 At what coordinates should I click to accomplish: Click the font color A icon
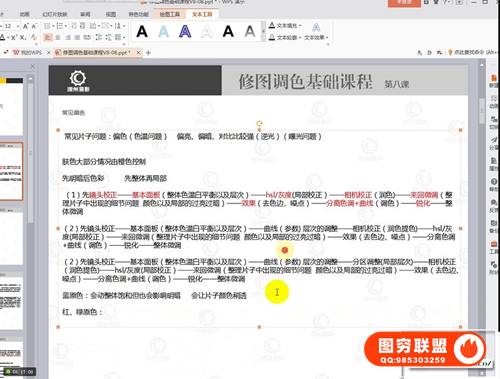coord(2,37)
